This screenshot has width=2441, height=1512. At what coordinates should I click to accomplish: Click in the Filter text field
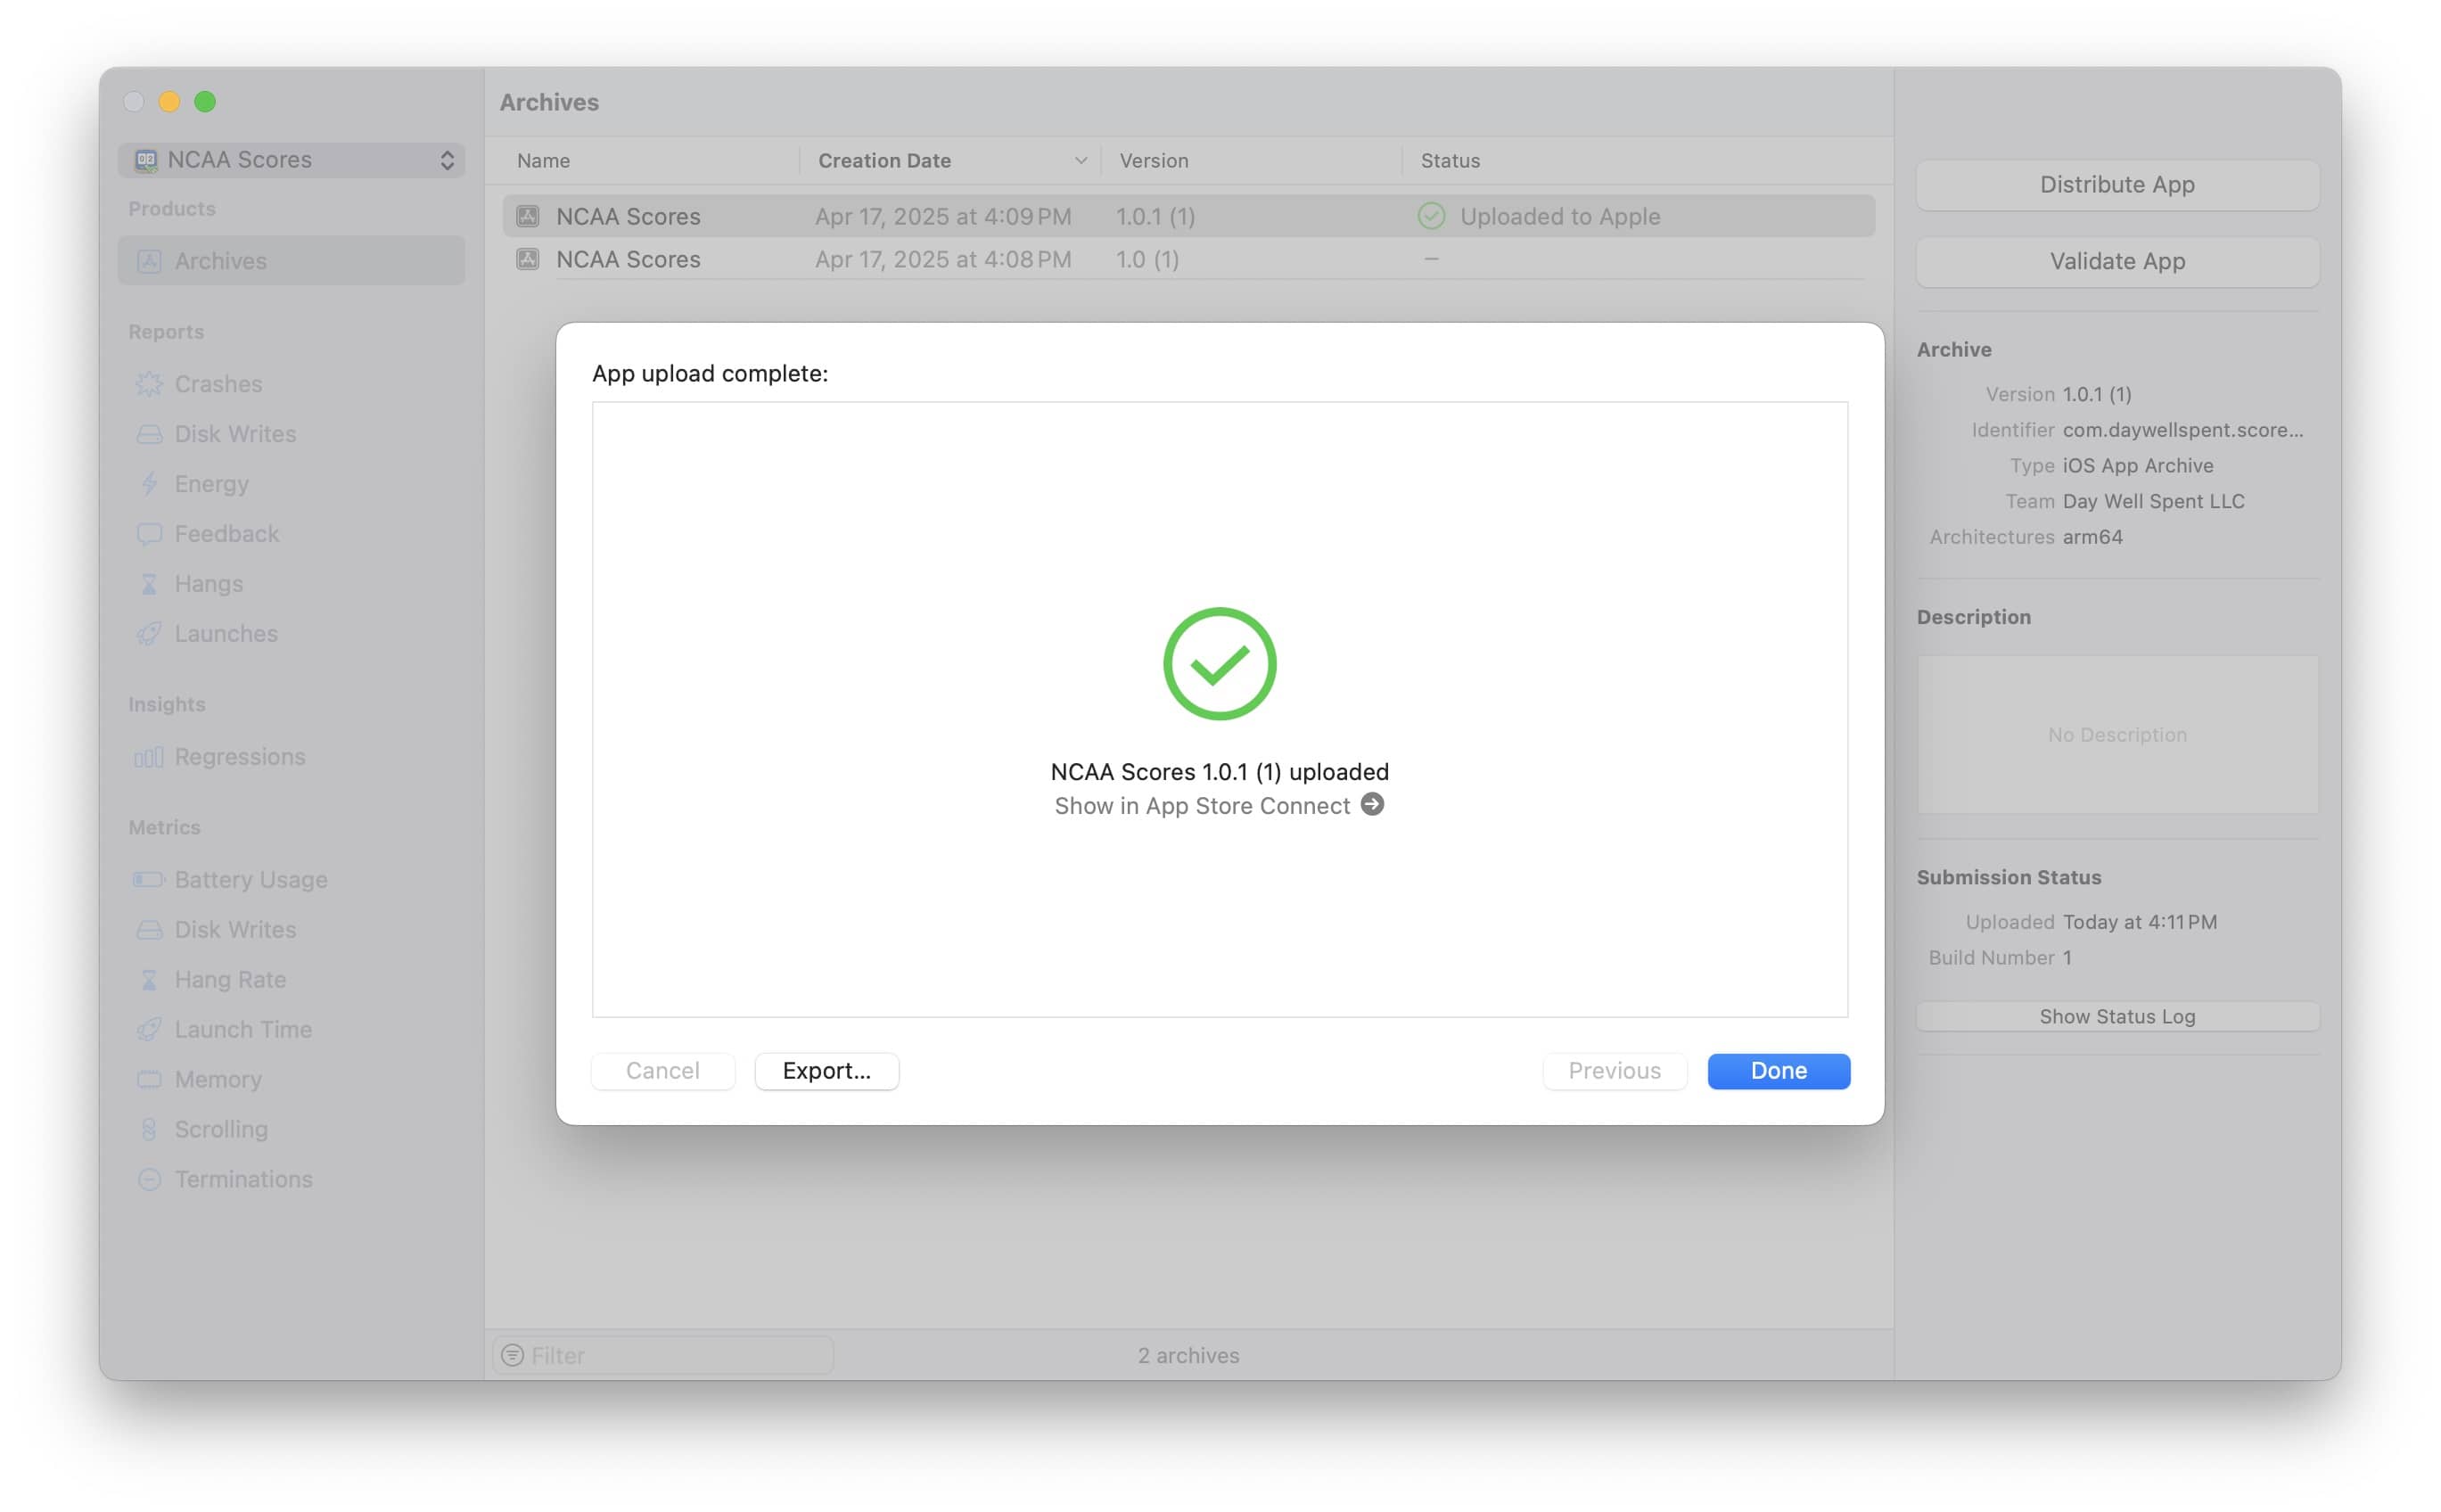(680, 1355)
